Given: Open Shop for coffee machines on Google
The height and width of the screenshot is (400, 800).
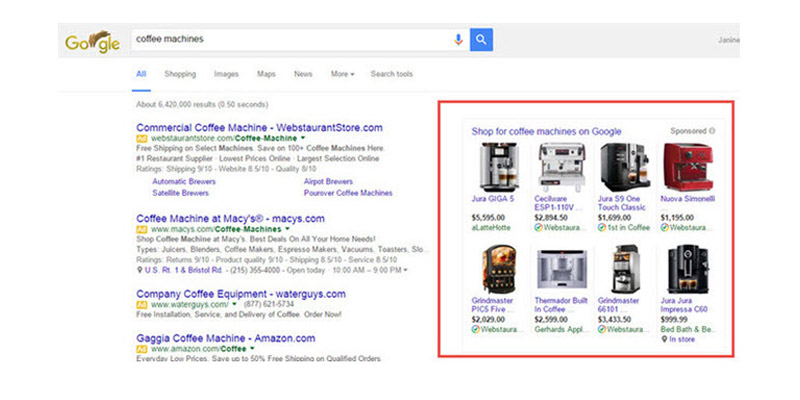Looking at the screenshot, I should pos(546,132).
